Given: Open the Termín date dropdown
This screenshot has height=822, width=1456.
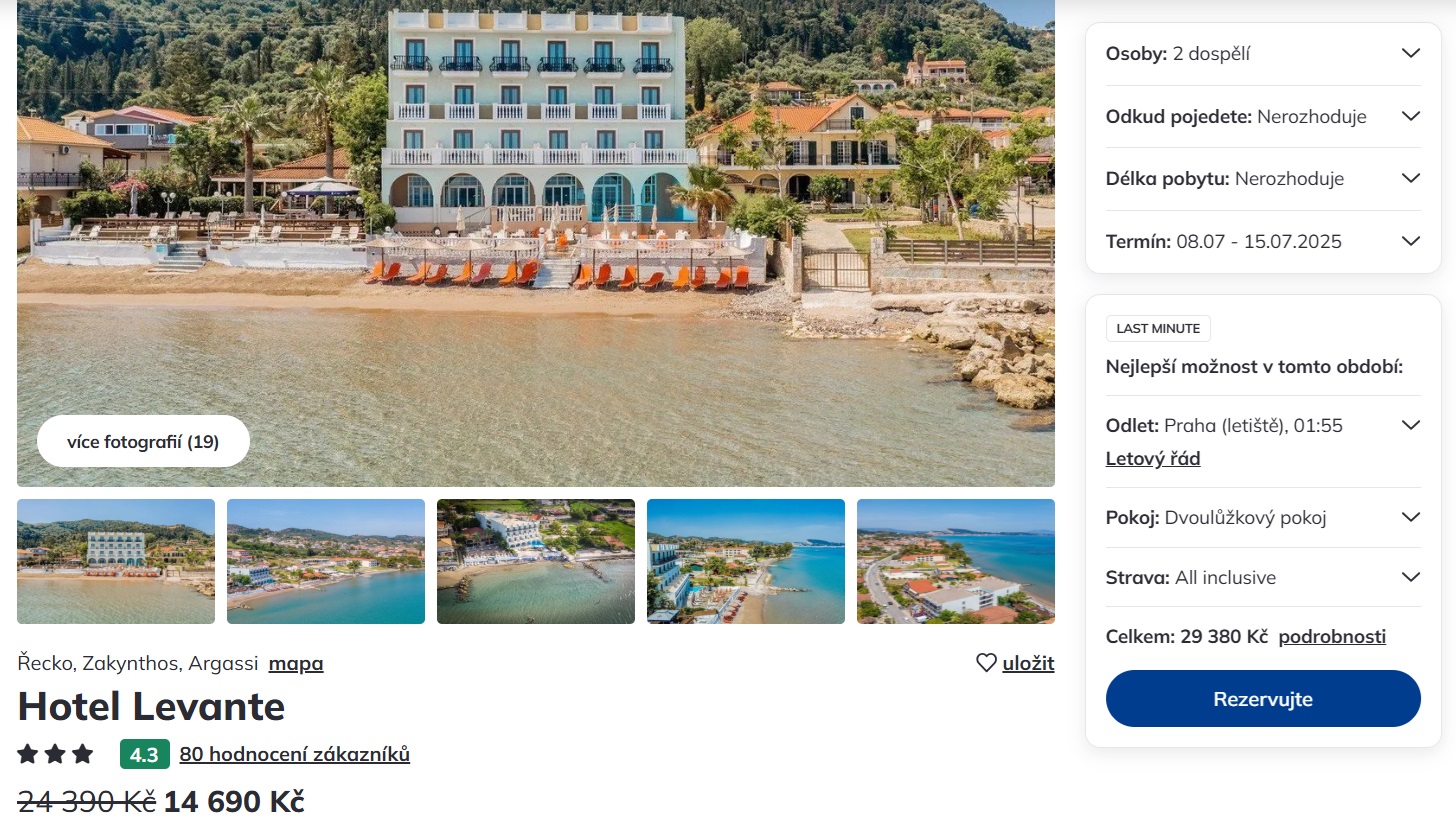Looking at the screenshot, I should (x=1410, y=241).
